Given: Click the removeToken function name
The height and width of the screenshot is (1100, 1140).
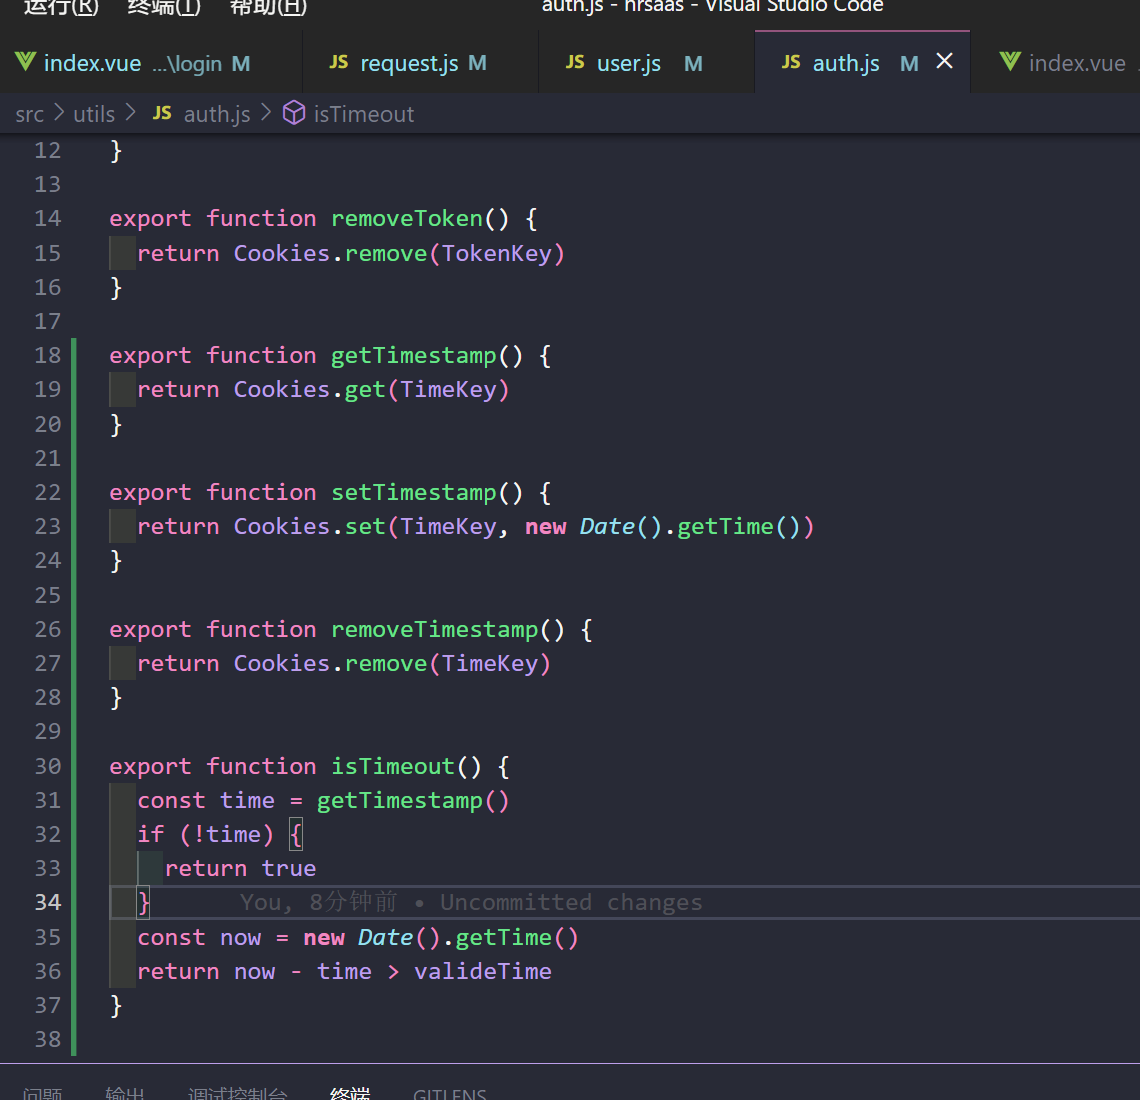Looking at the screenshot, I should (407, 218).
